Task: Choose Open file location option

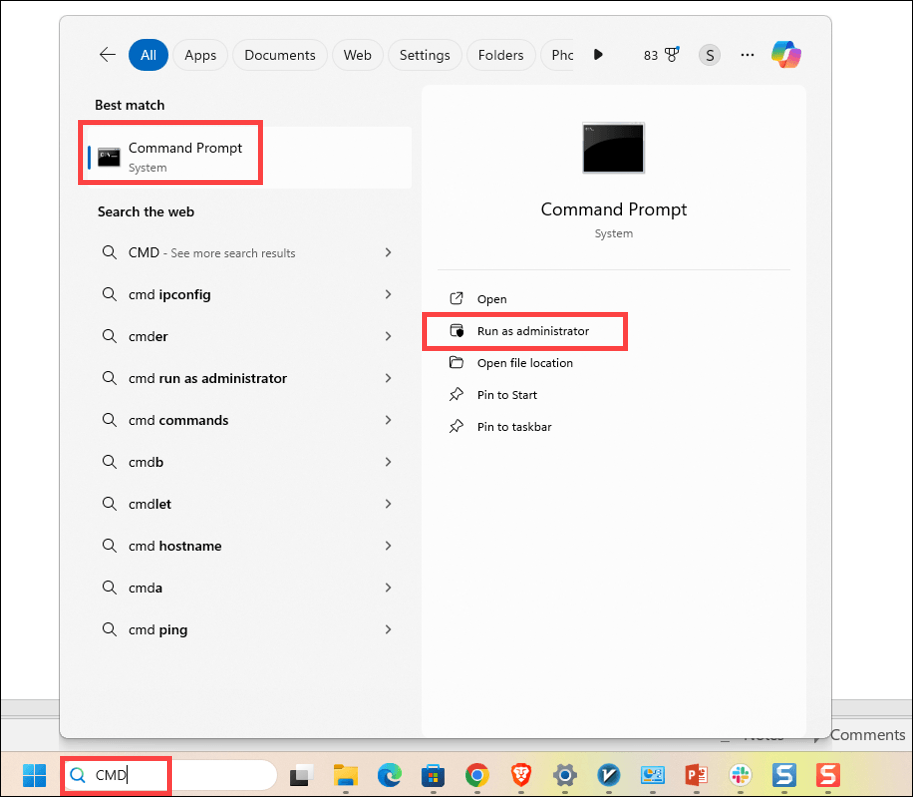Action: click(x=524, y=363)
